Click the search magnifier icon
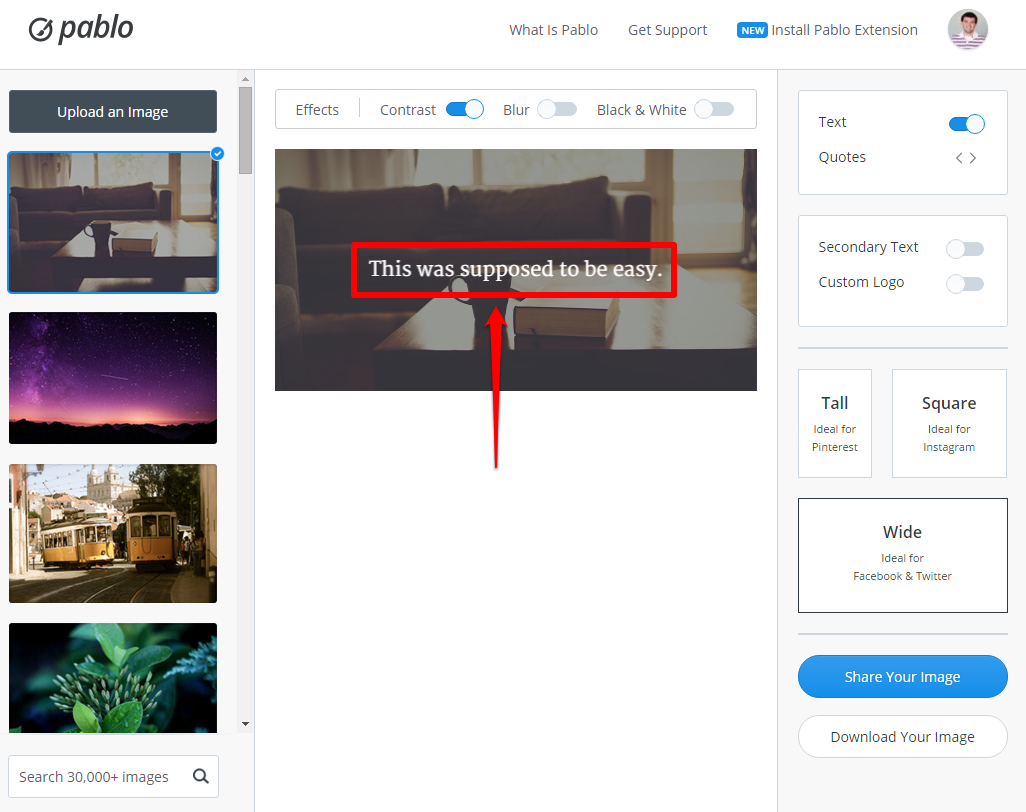The width and height of the screenshot is (1026, 812). [201, 776]
